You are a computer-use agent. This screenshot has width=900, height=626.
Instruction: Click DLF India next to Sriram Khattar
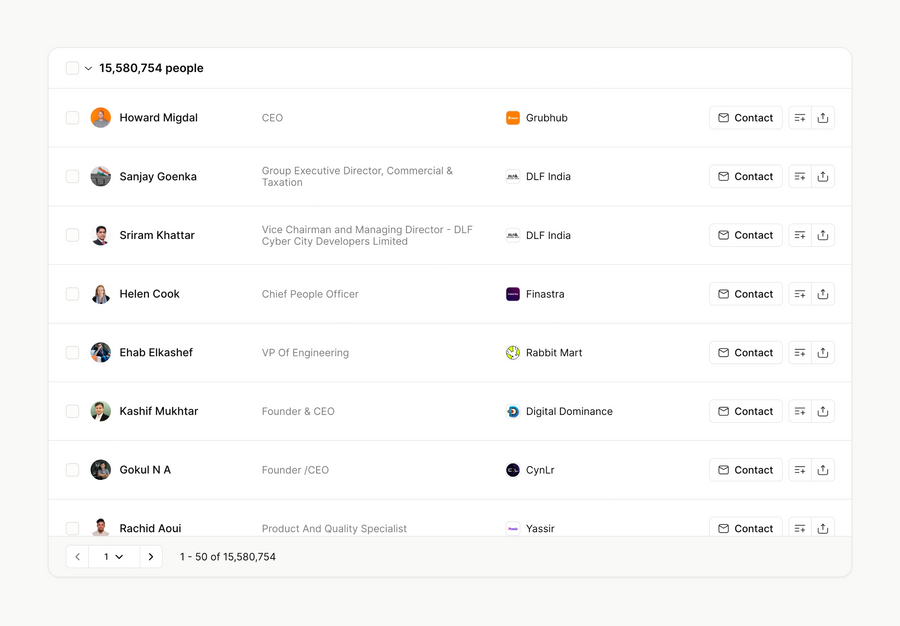[549, 235]
